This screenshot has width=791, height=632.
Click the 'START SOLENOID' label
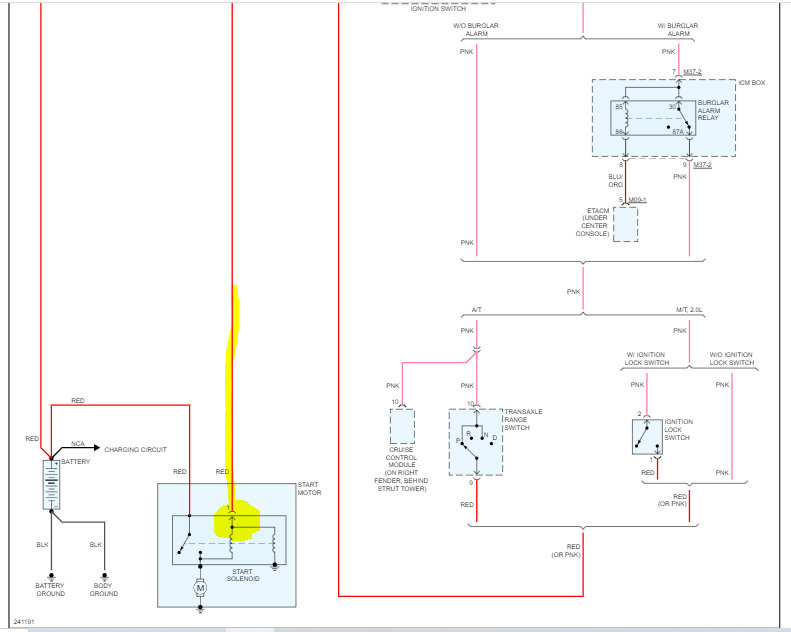(x=243, y=575)
